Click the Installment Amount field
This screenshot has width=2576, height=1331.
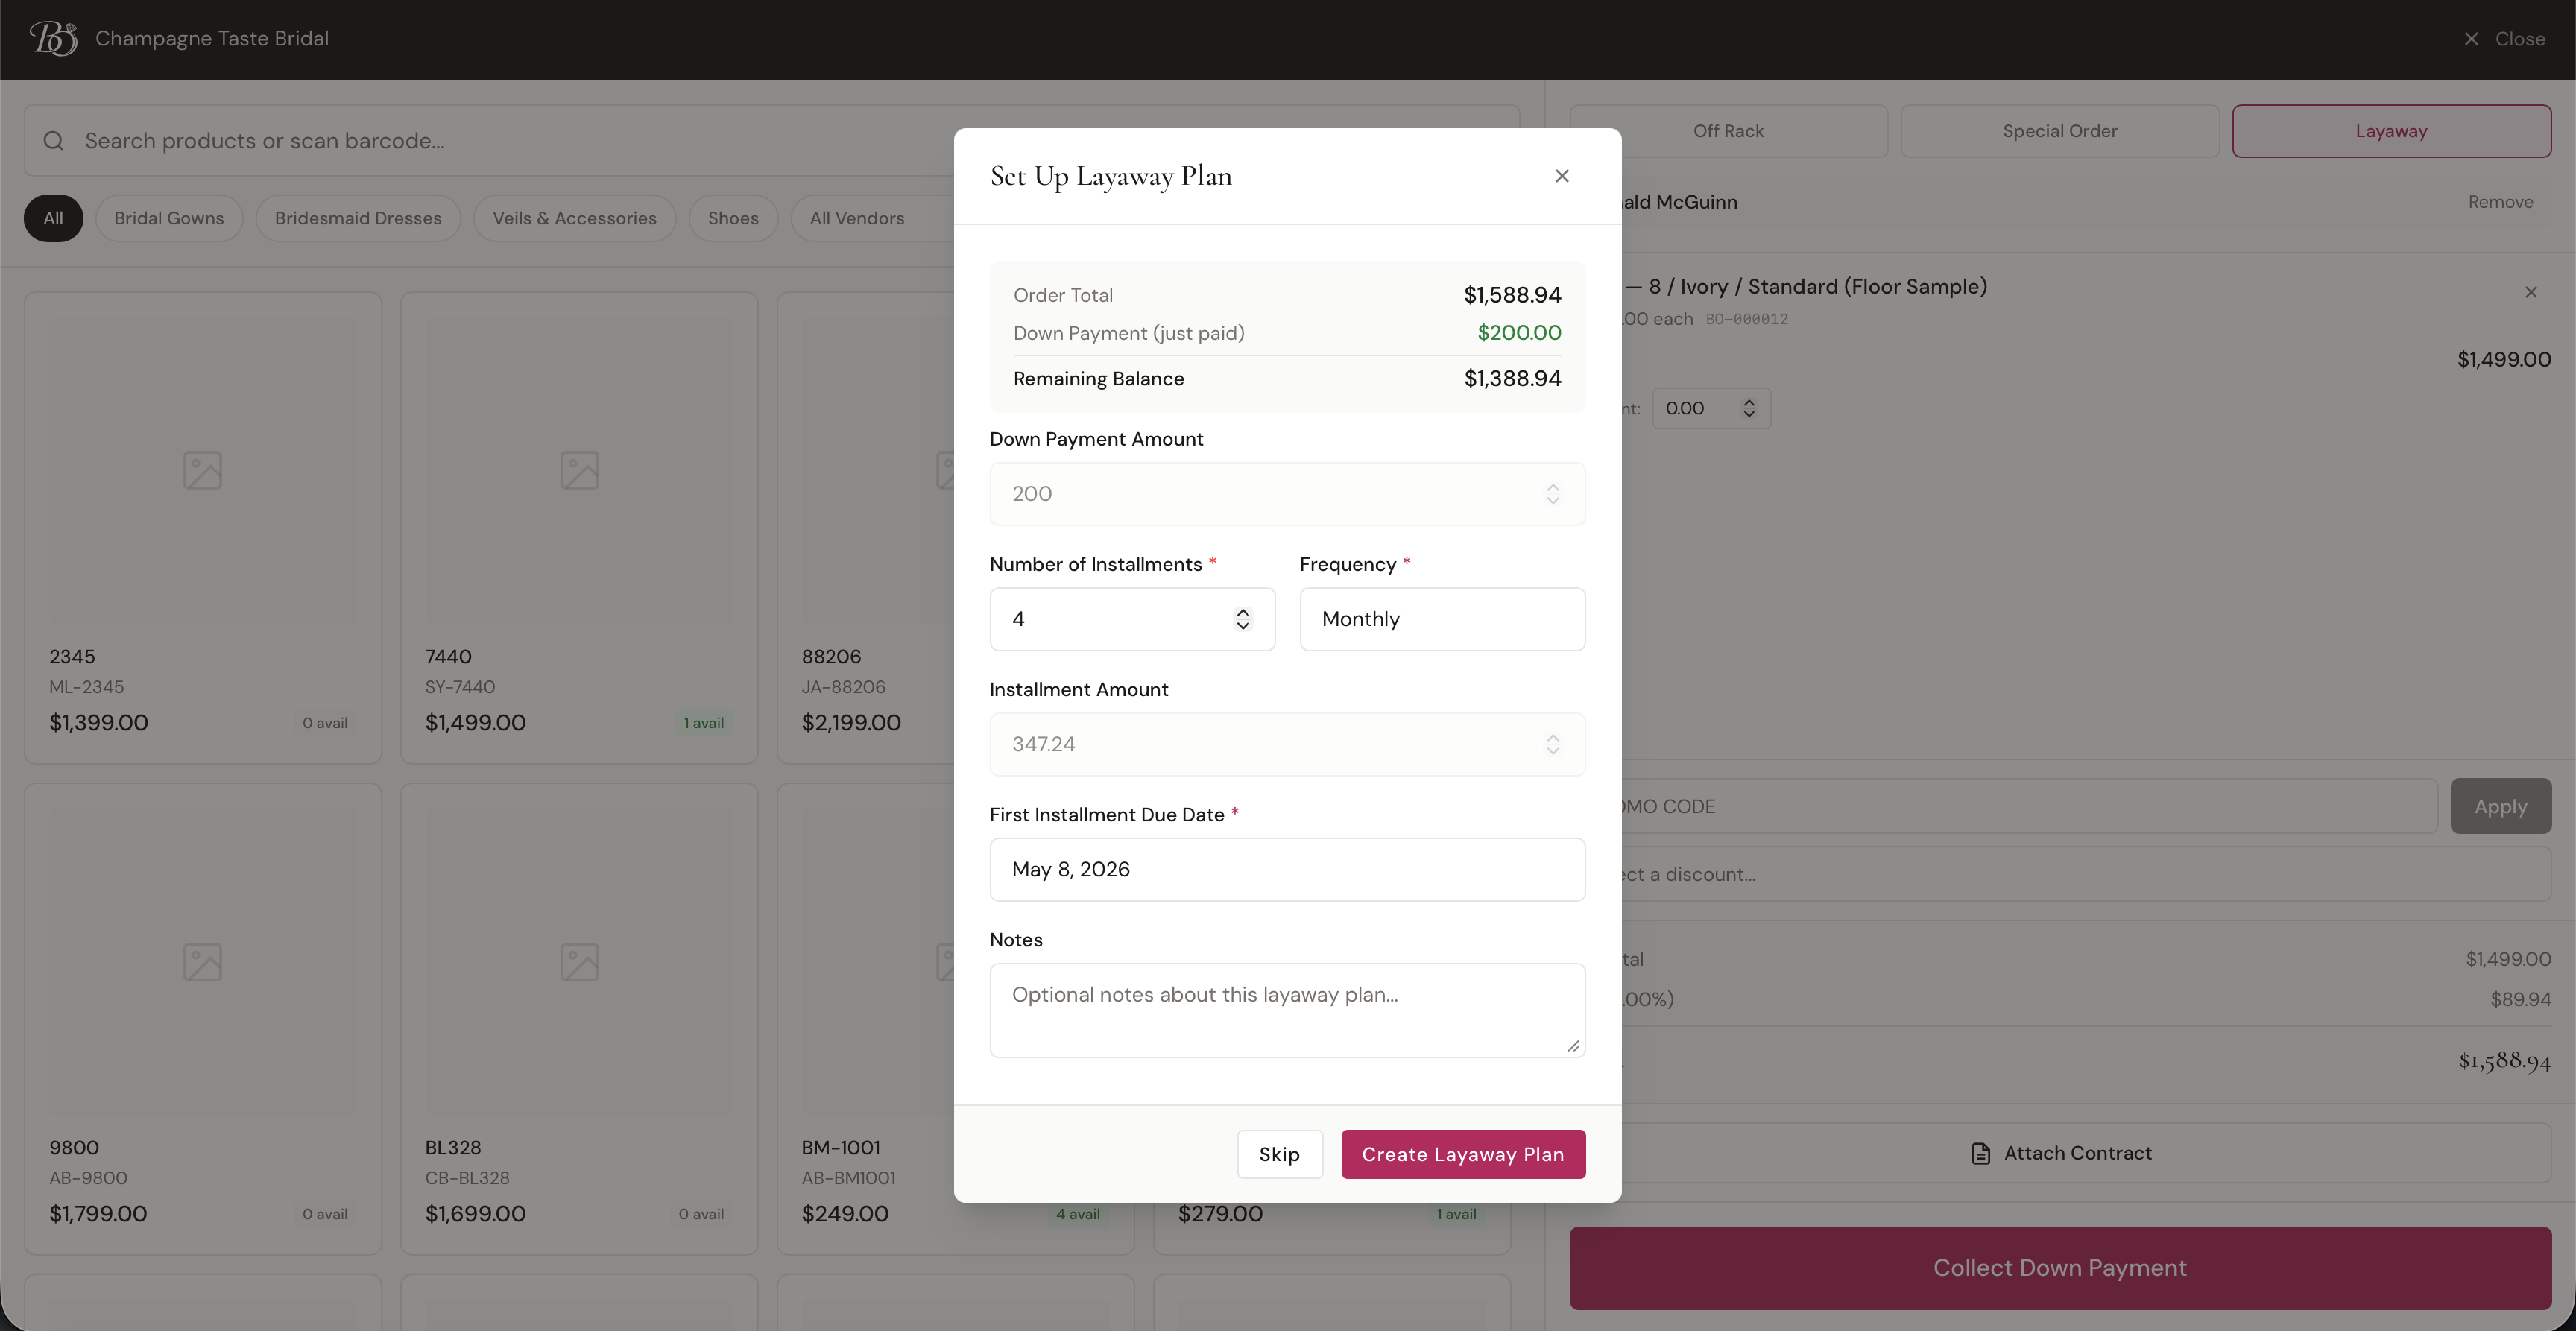click(1287, 744)
